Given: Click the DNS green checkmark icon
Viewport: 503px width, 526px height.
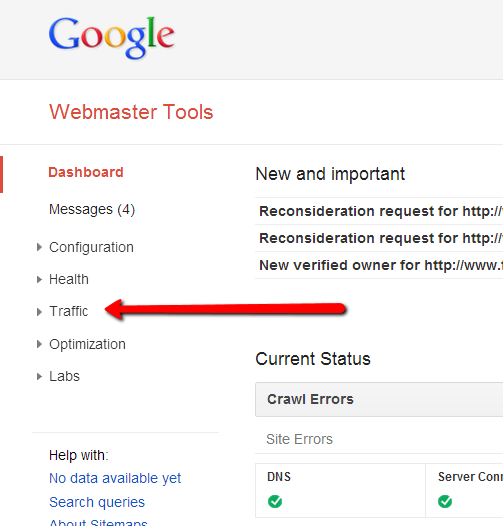Looking at the screenshot, I should pos(275,502).
